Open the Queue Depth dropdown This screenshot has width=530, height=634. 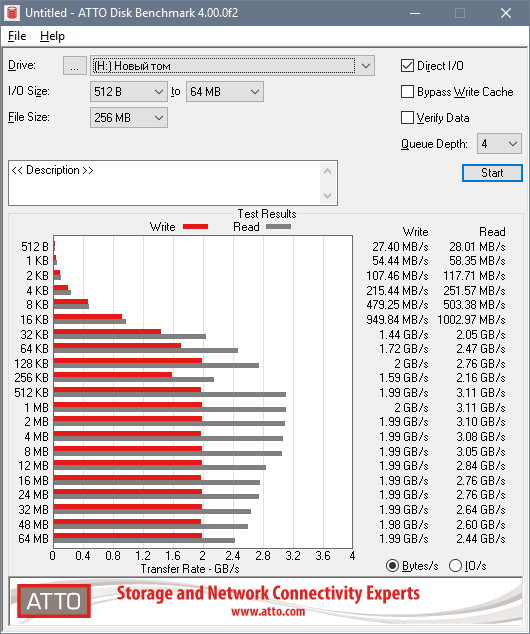[x=499, y=144]
